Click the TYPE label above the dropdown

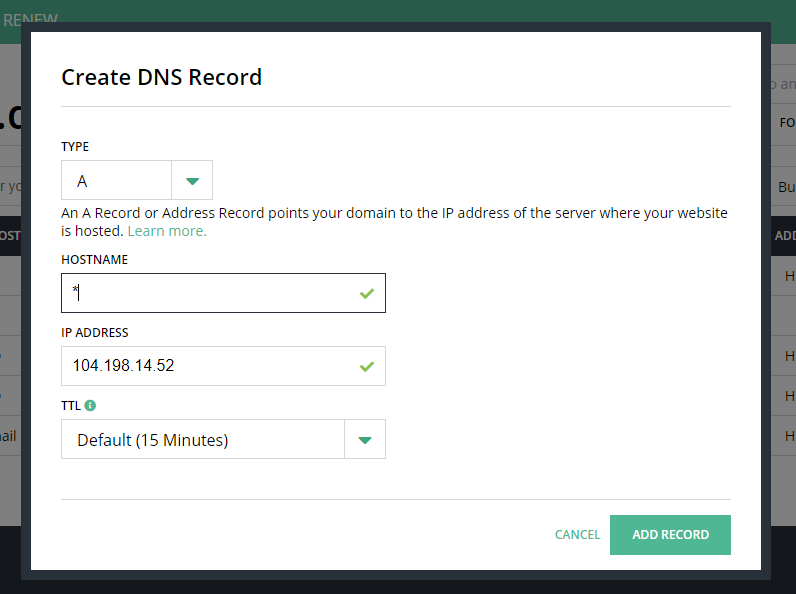coord(75,147)
